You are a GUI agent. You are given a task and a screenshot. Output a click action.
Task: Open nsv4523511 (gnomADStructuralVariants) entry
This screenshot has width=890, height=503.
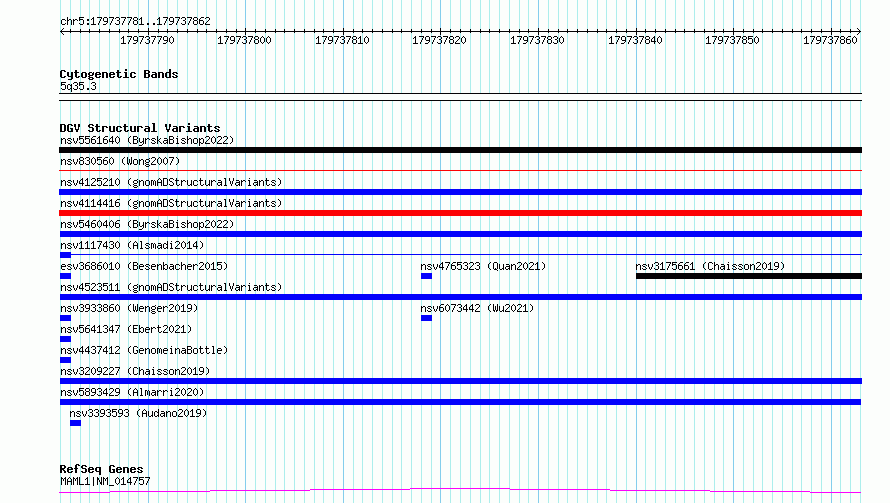pos(171,287)
